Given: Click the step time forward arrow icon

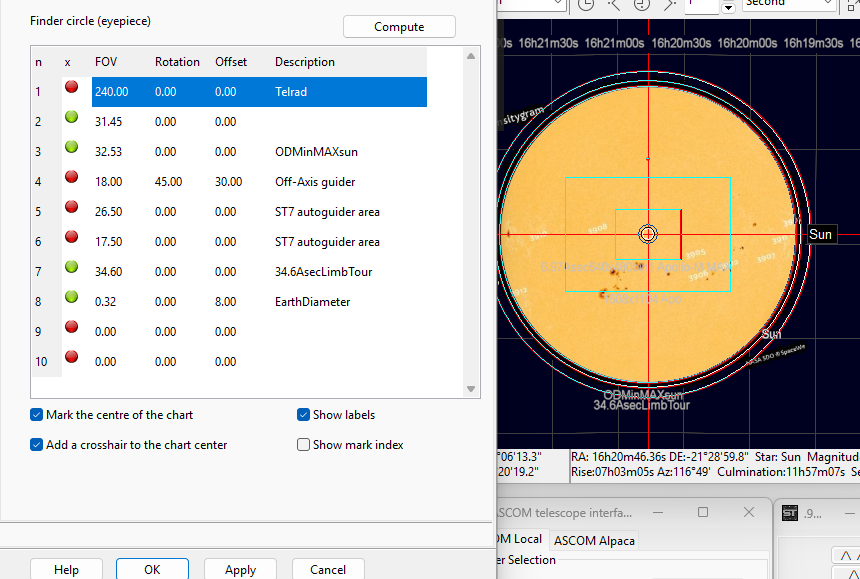Looking at the screenshot, I should click(670, 4).
